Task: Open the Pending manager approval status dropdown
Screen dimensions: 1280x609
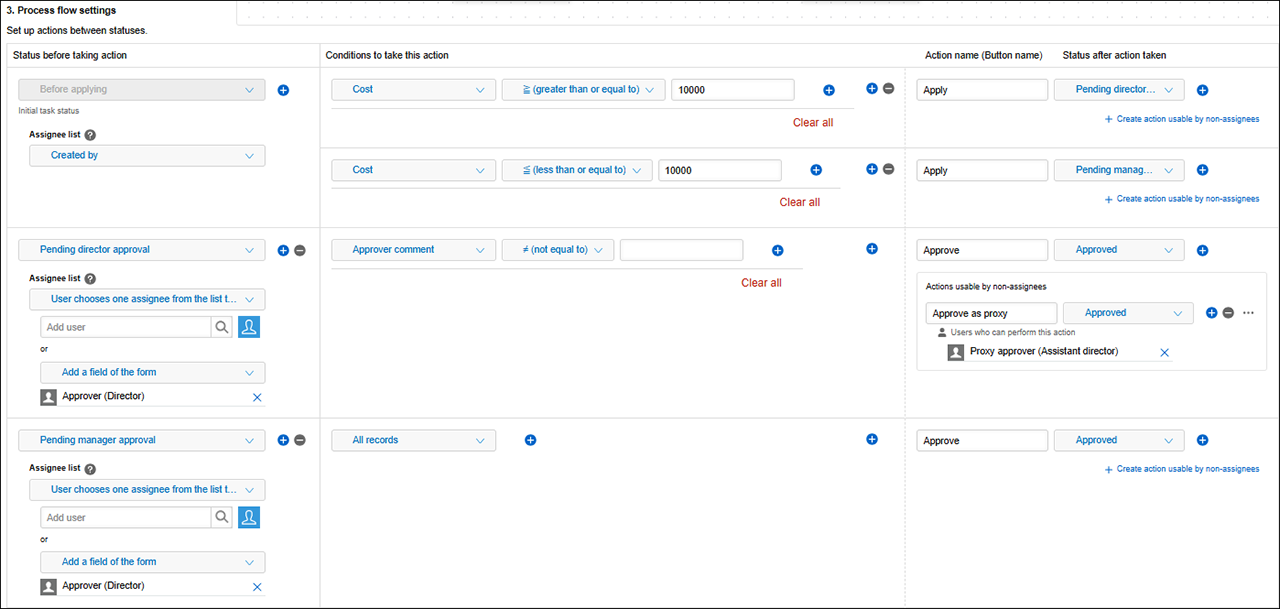Action: (140, 440)
